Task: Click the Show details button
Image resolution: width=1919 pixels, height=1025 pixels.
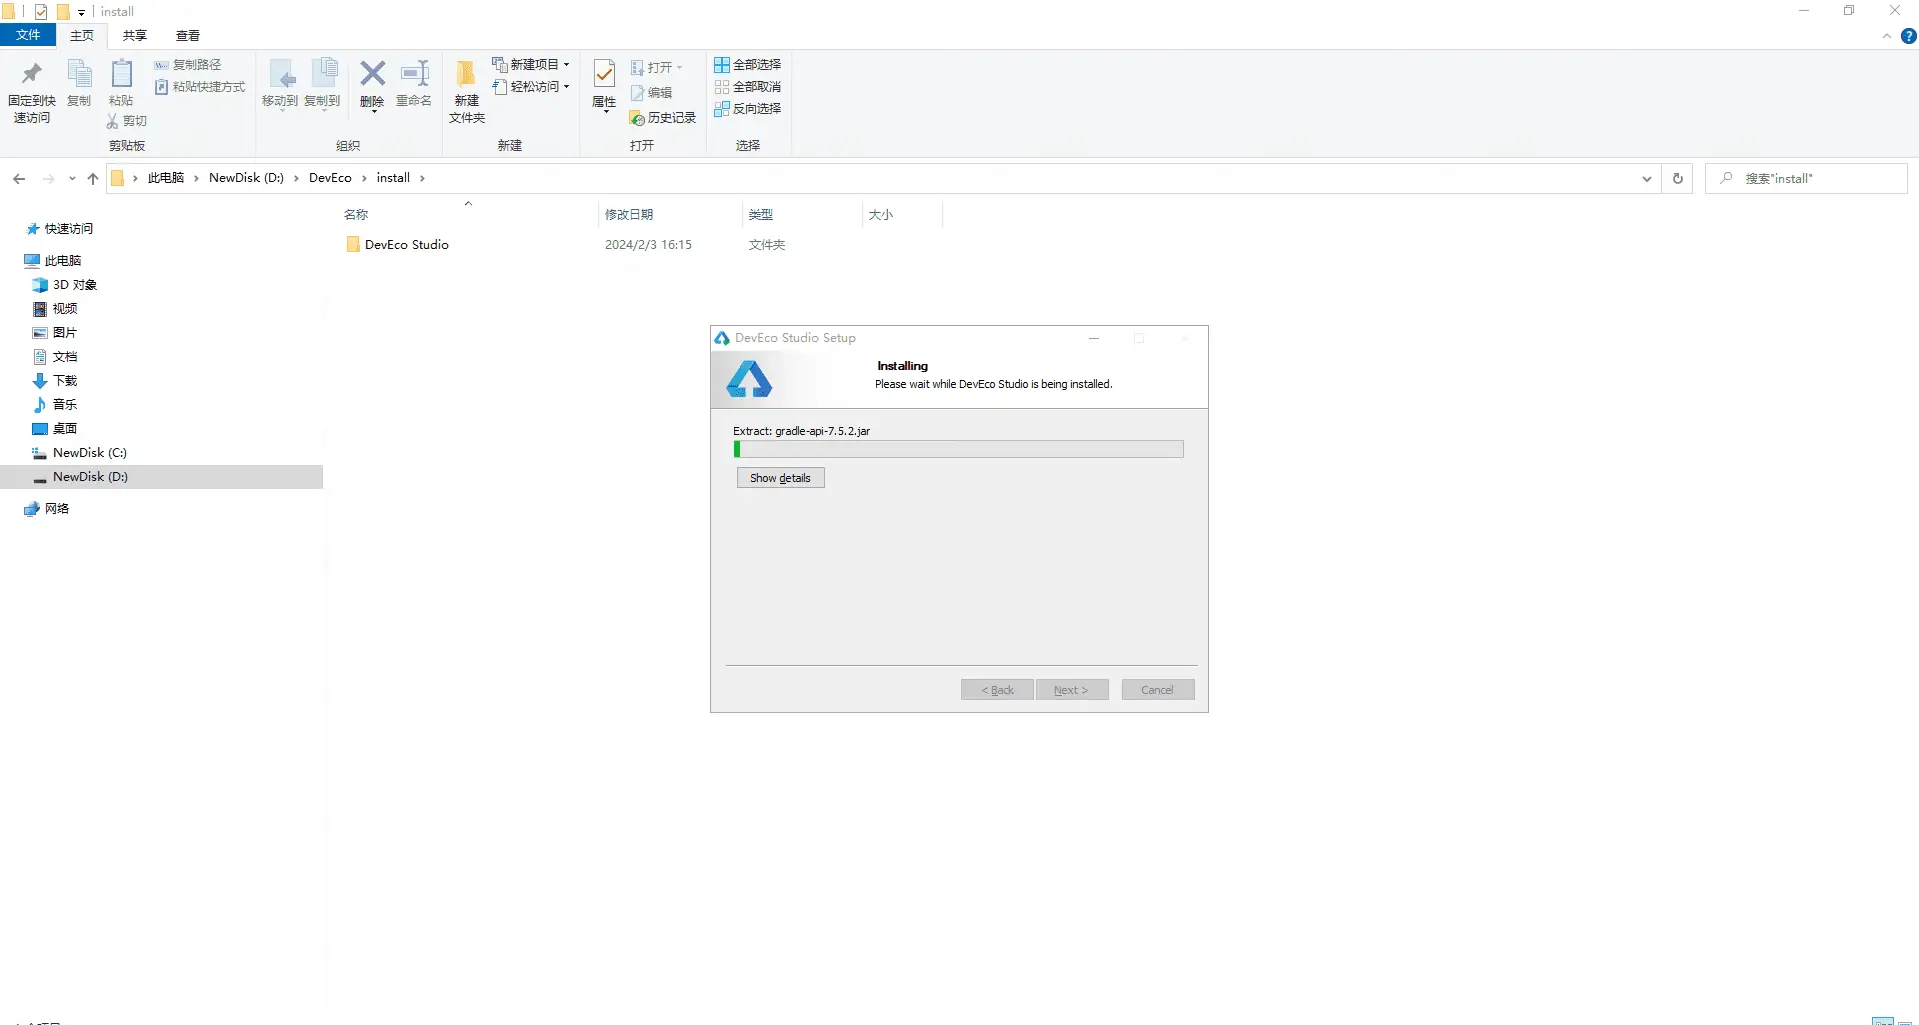Action: pos(780,478)
